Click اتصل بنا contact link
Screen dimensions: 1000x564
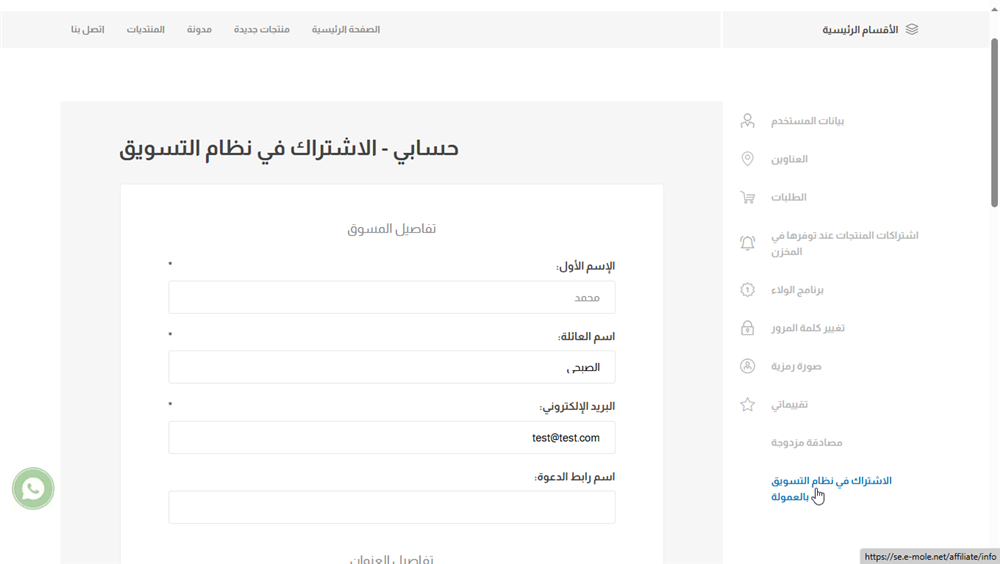88,29
